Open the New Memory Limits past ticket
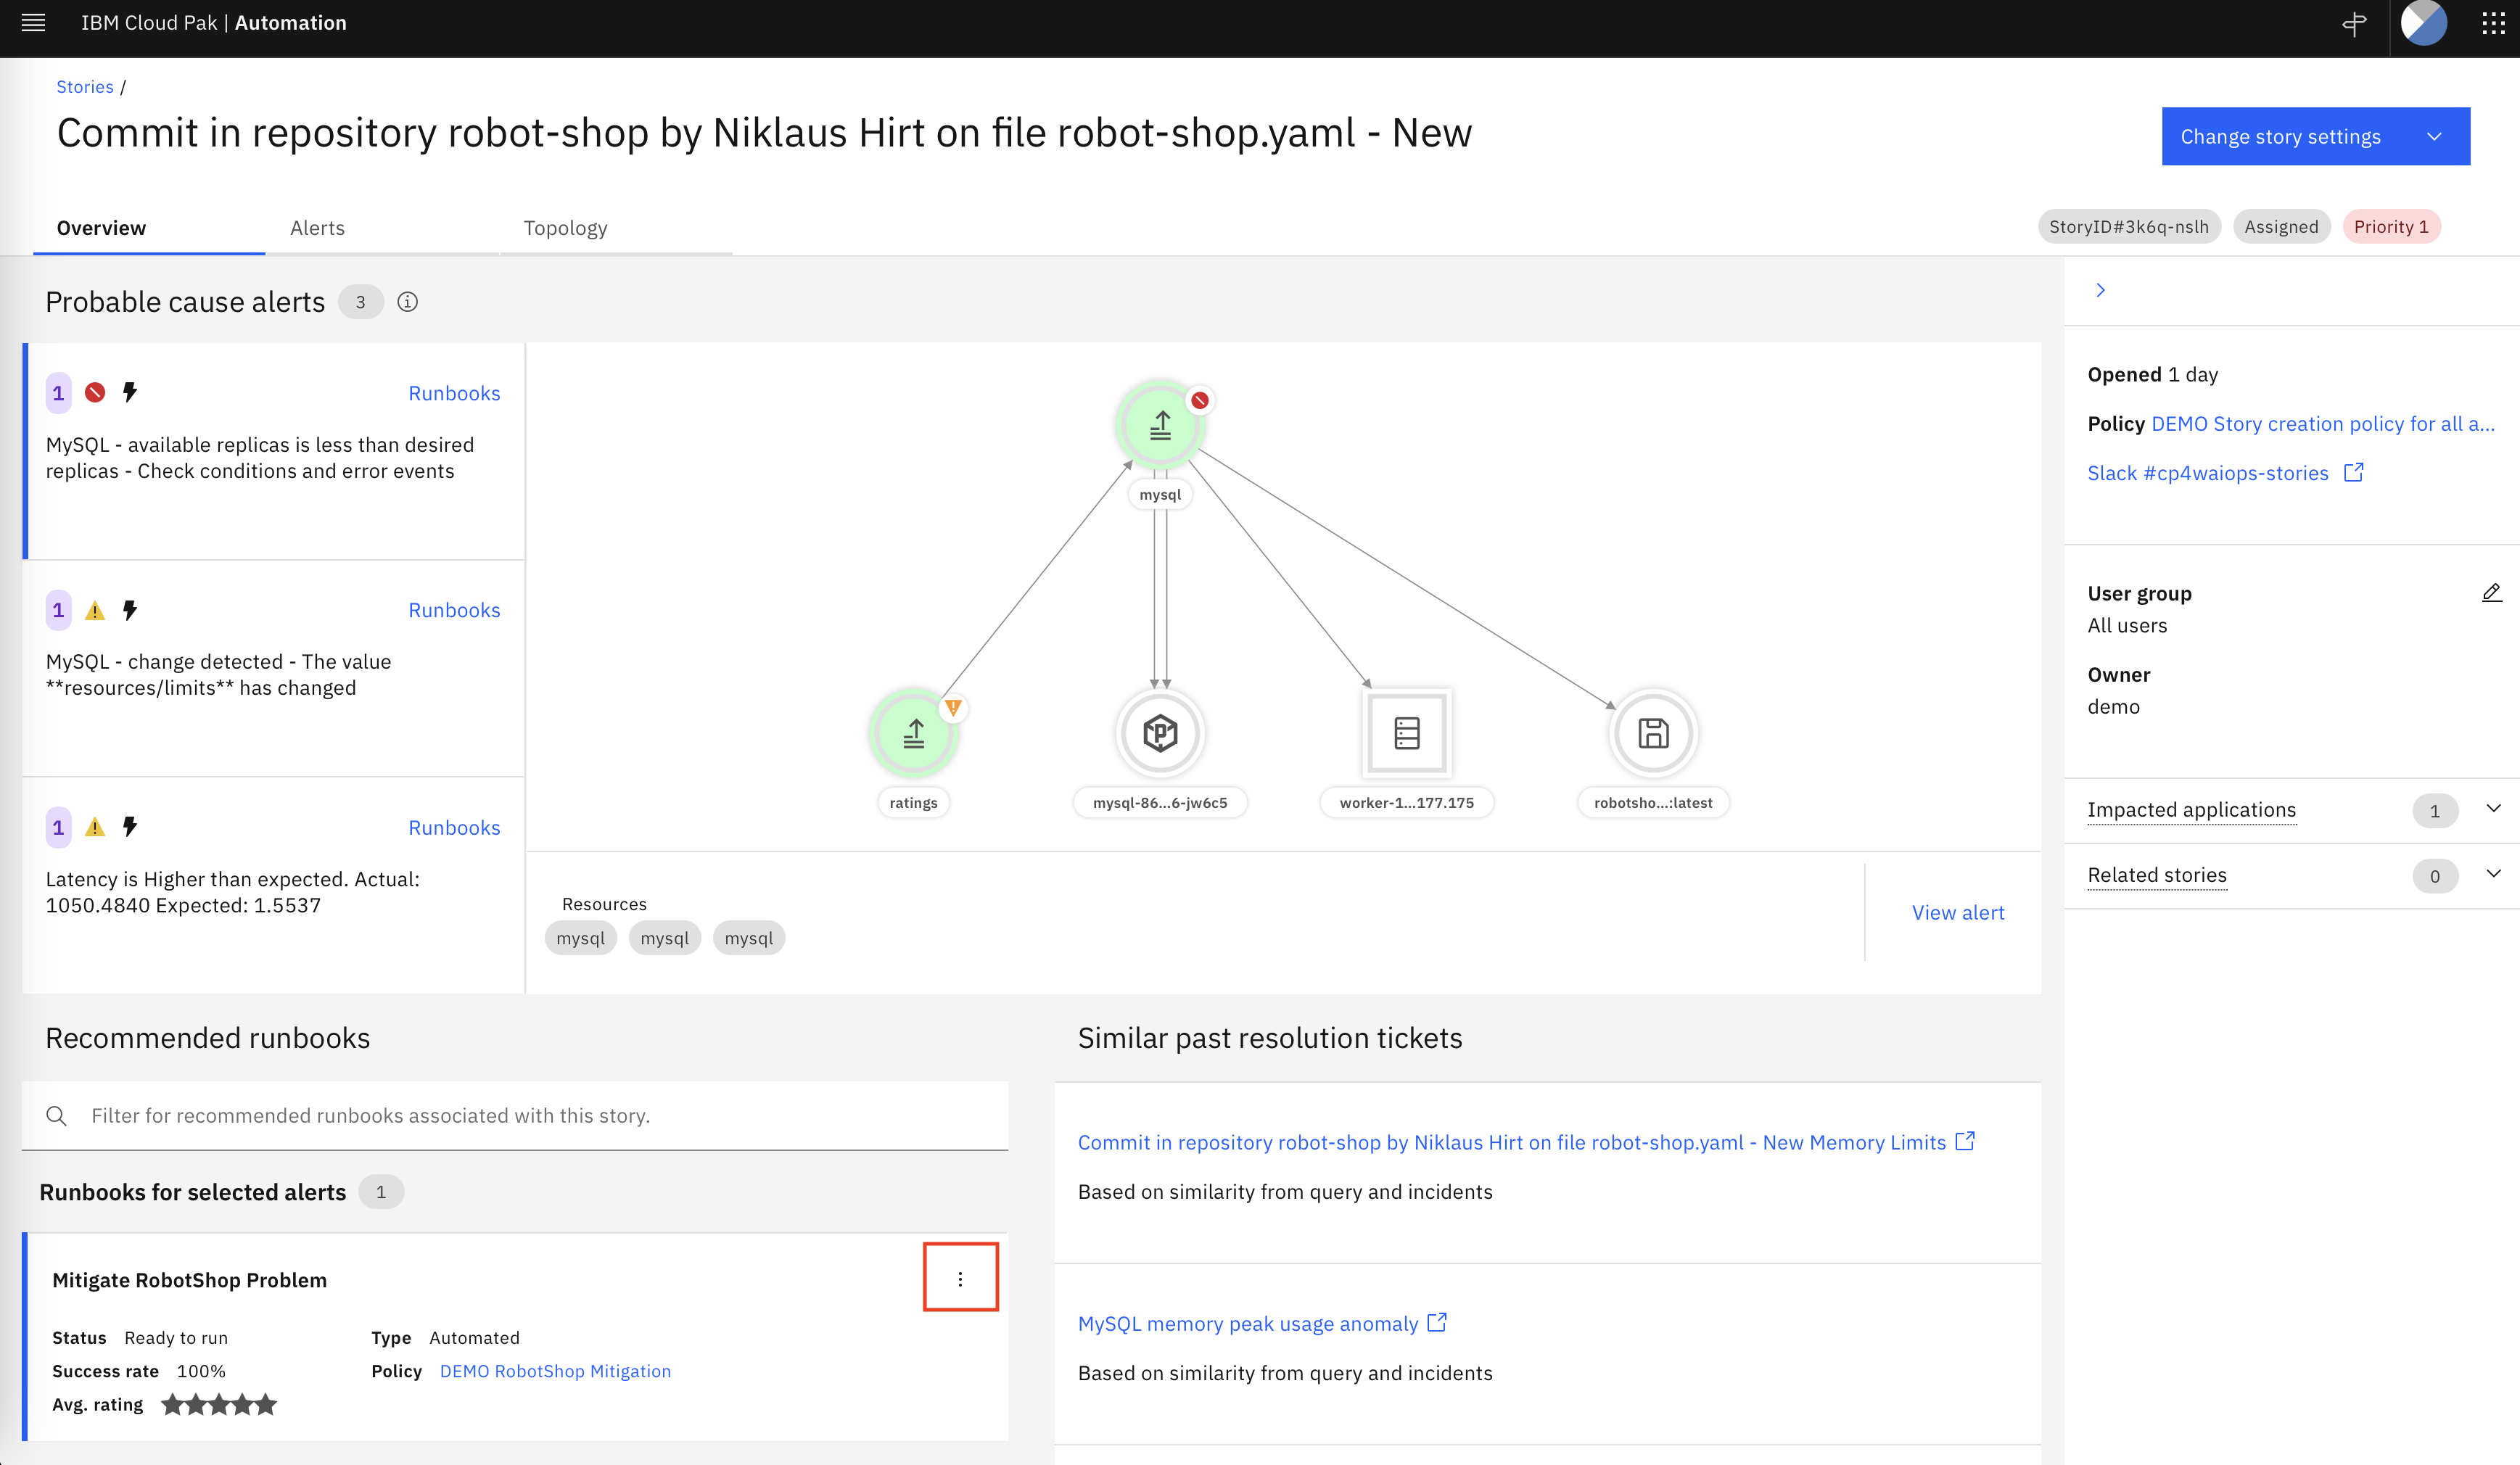2520x1465 pixels. pyautogui.click(x=1511, y=1142)
